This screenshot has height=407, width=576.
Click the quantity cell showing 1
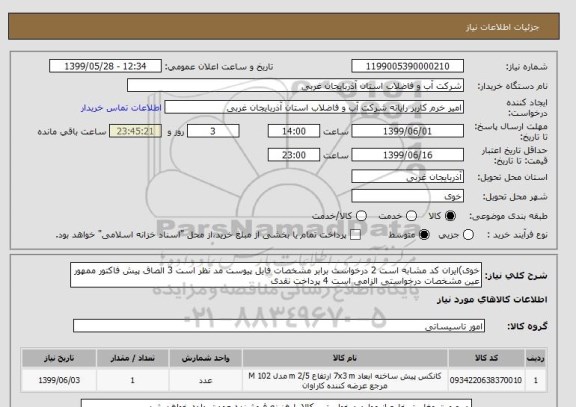[133, 381]
